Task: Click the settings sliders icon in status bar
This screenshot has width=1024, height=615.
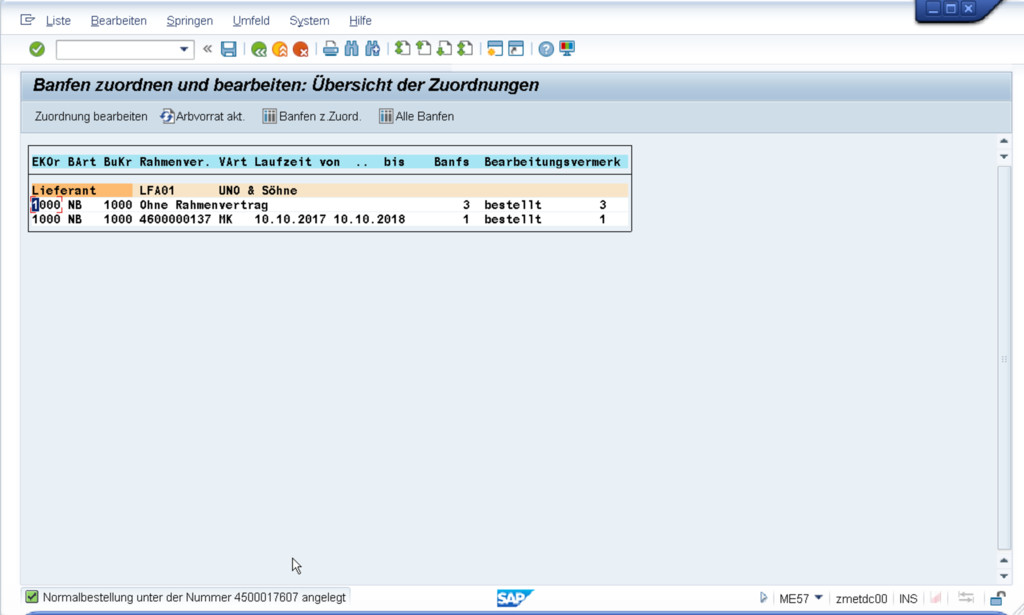Action: click(x=965, y=597)
